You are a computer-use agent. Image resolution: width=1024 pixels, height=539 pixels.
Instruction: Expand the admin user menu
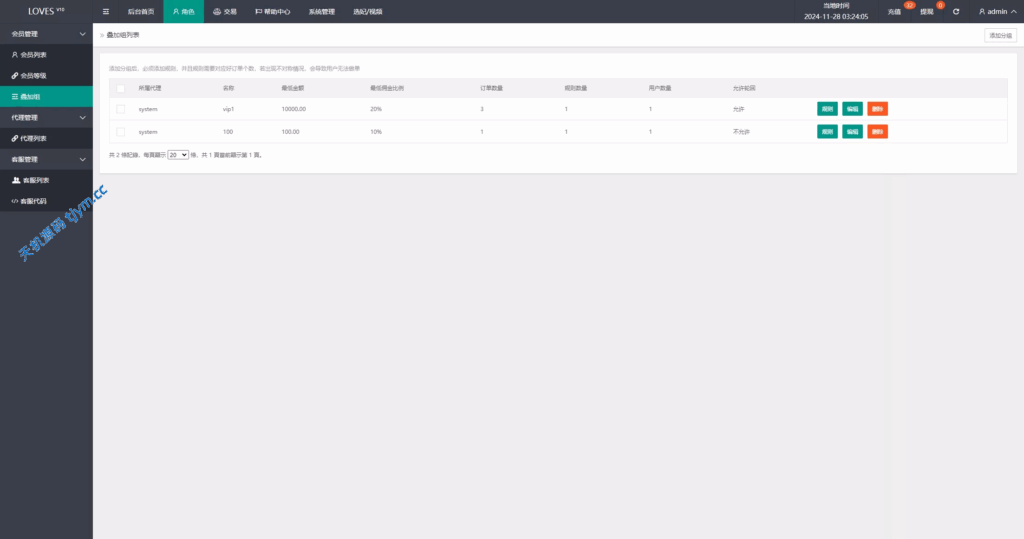pos(996,11)
